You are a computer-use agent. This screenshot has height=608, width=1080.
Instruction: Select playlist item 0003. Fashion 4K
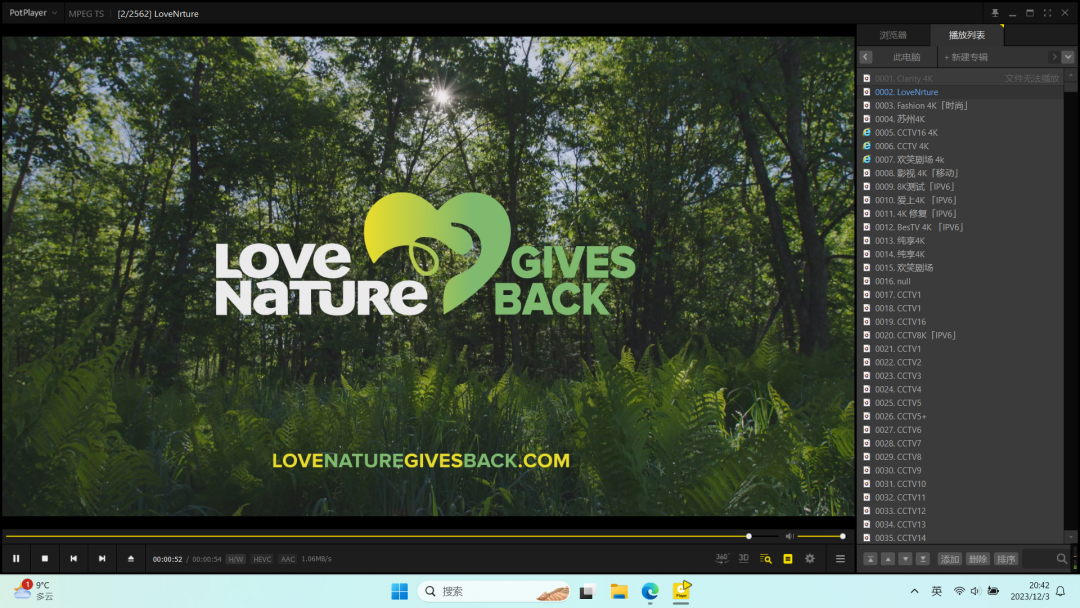[962, 105]
